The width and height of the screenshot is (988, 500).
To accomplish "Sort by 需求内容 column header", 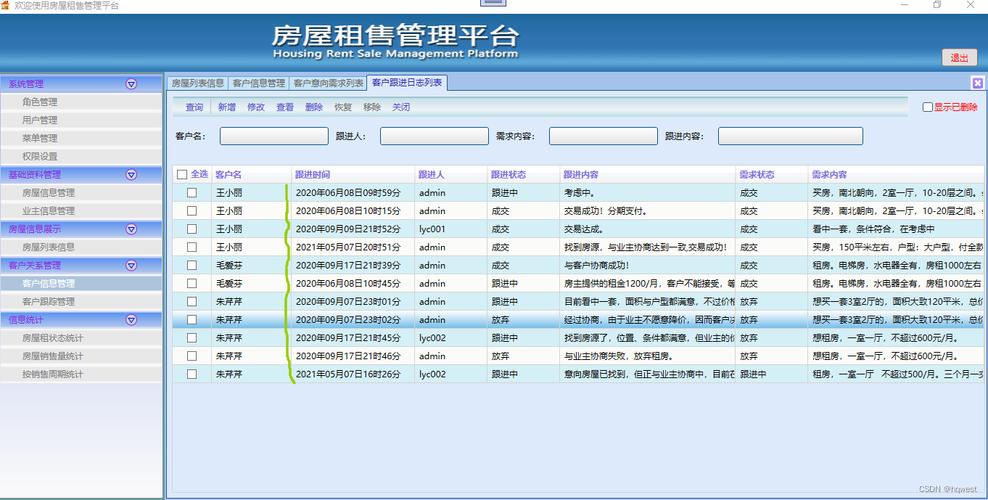I will pyautogui.click(x=897, y=174).
